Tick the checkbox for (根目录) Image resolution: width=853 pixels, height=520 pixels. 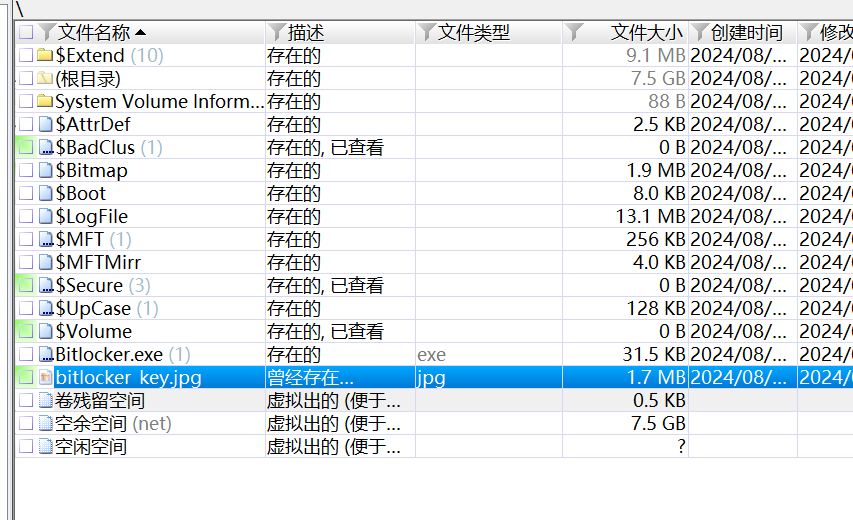coord(26,78)
